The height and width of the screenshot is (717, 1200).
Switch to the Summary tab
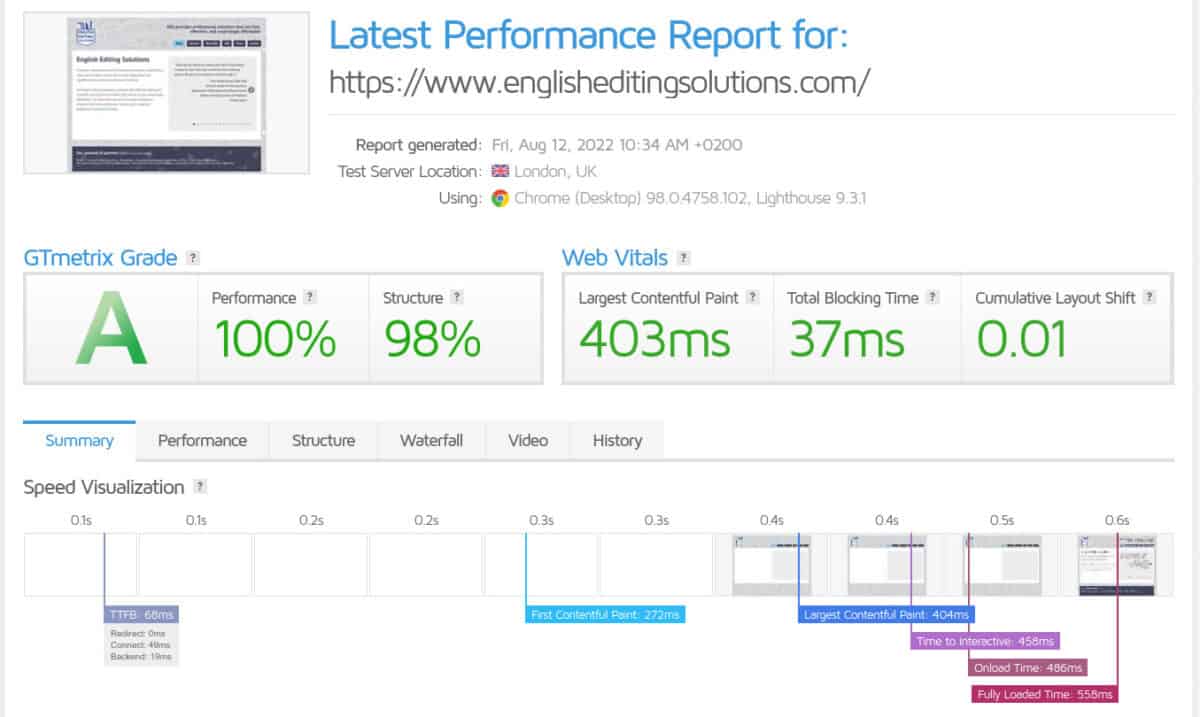pyautogui.click(x=79, y=440)
